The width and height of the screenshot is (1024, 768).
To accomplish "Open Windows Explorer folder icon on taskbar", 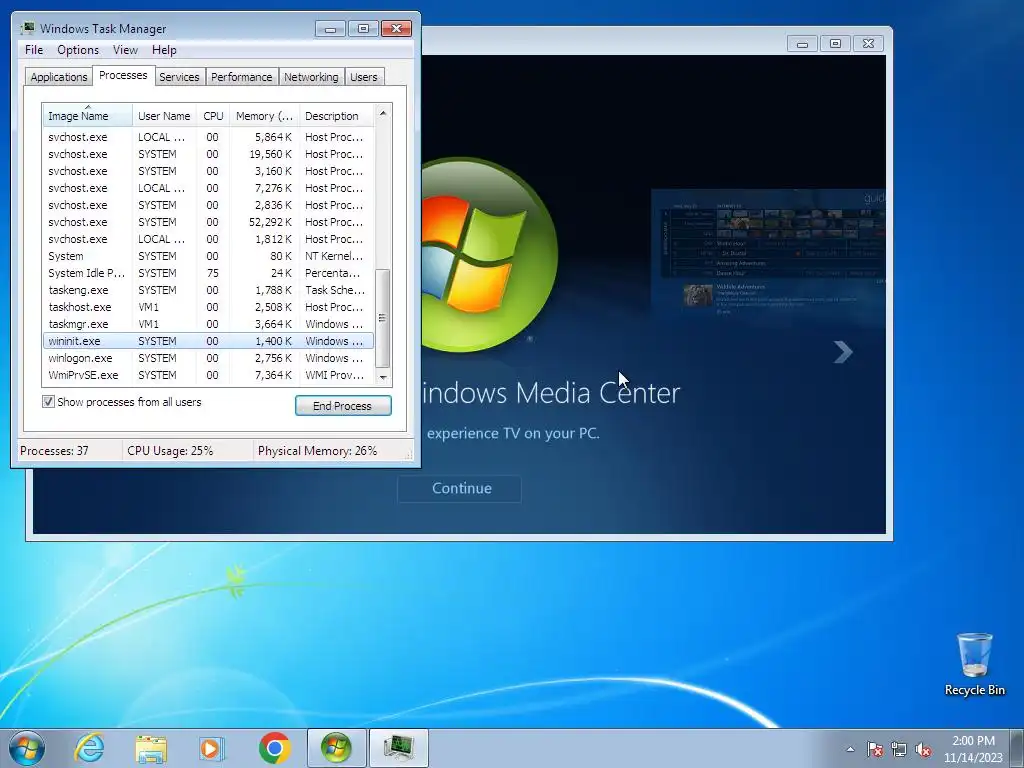I will 151,749.
